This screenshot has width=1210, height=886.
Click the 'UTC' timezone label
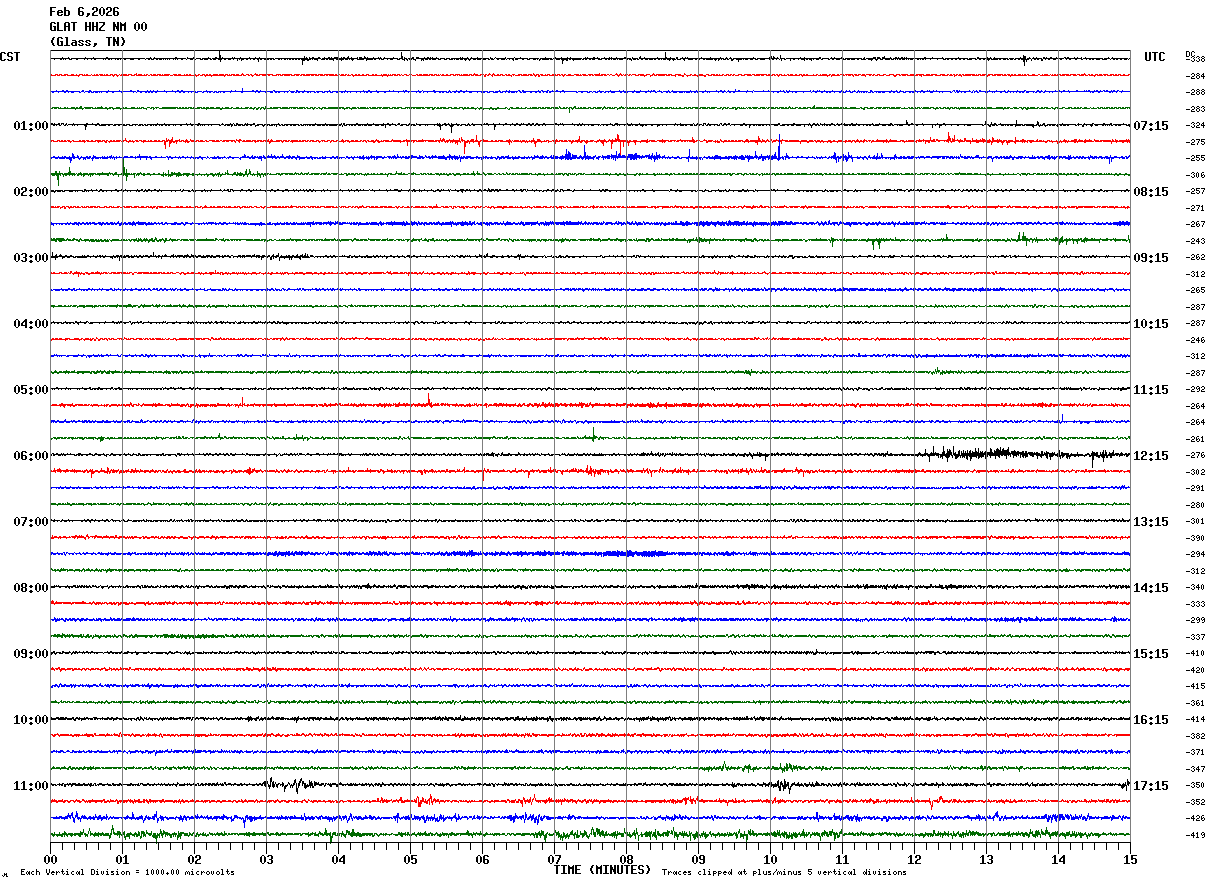coord(1155,57)
